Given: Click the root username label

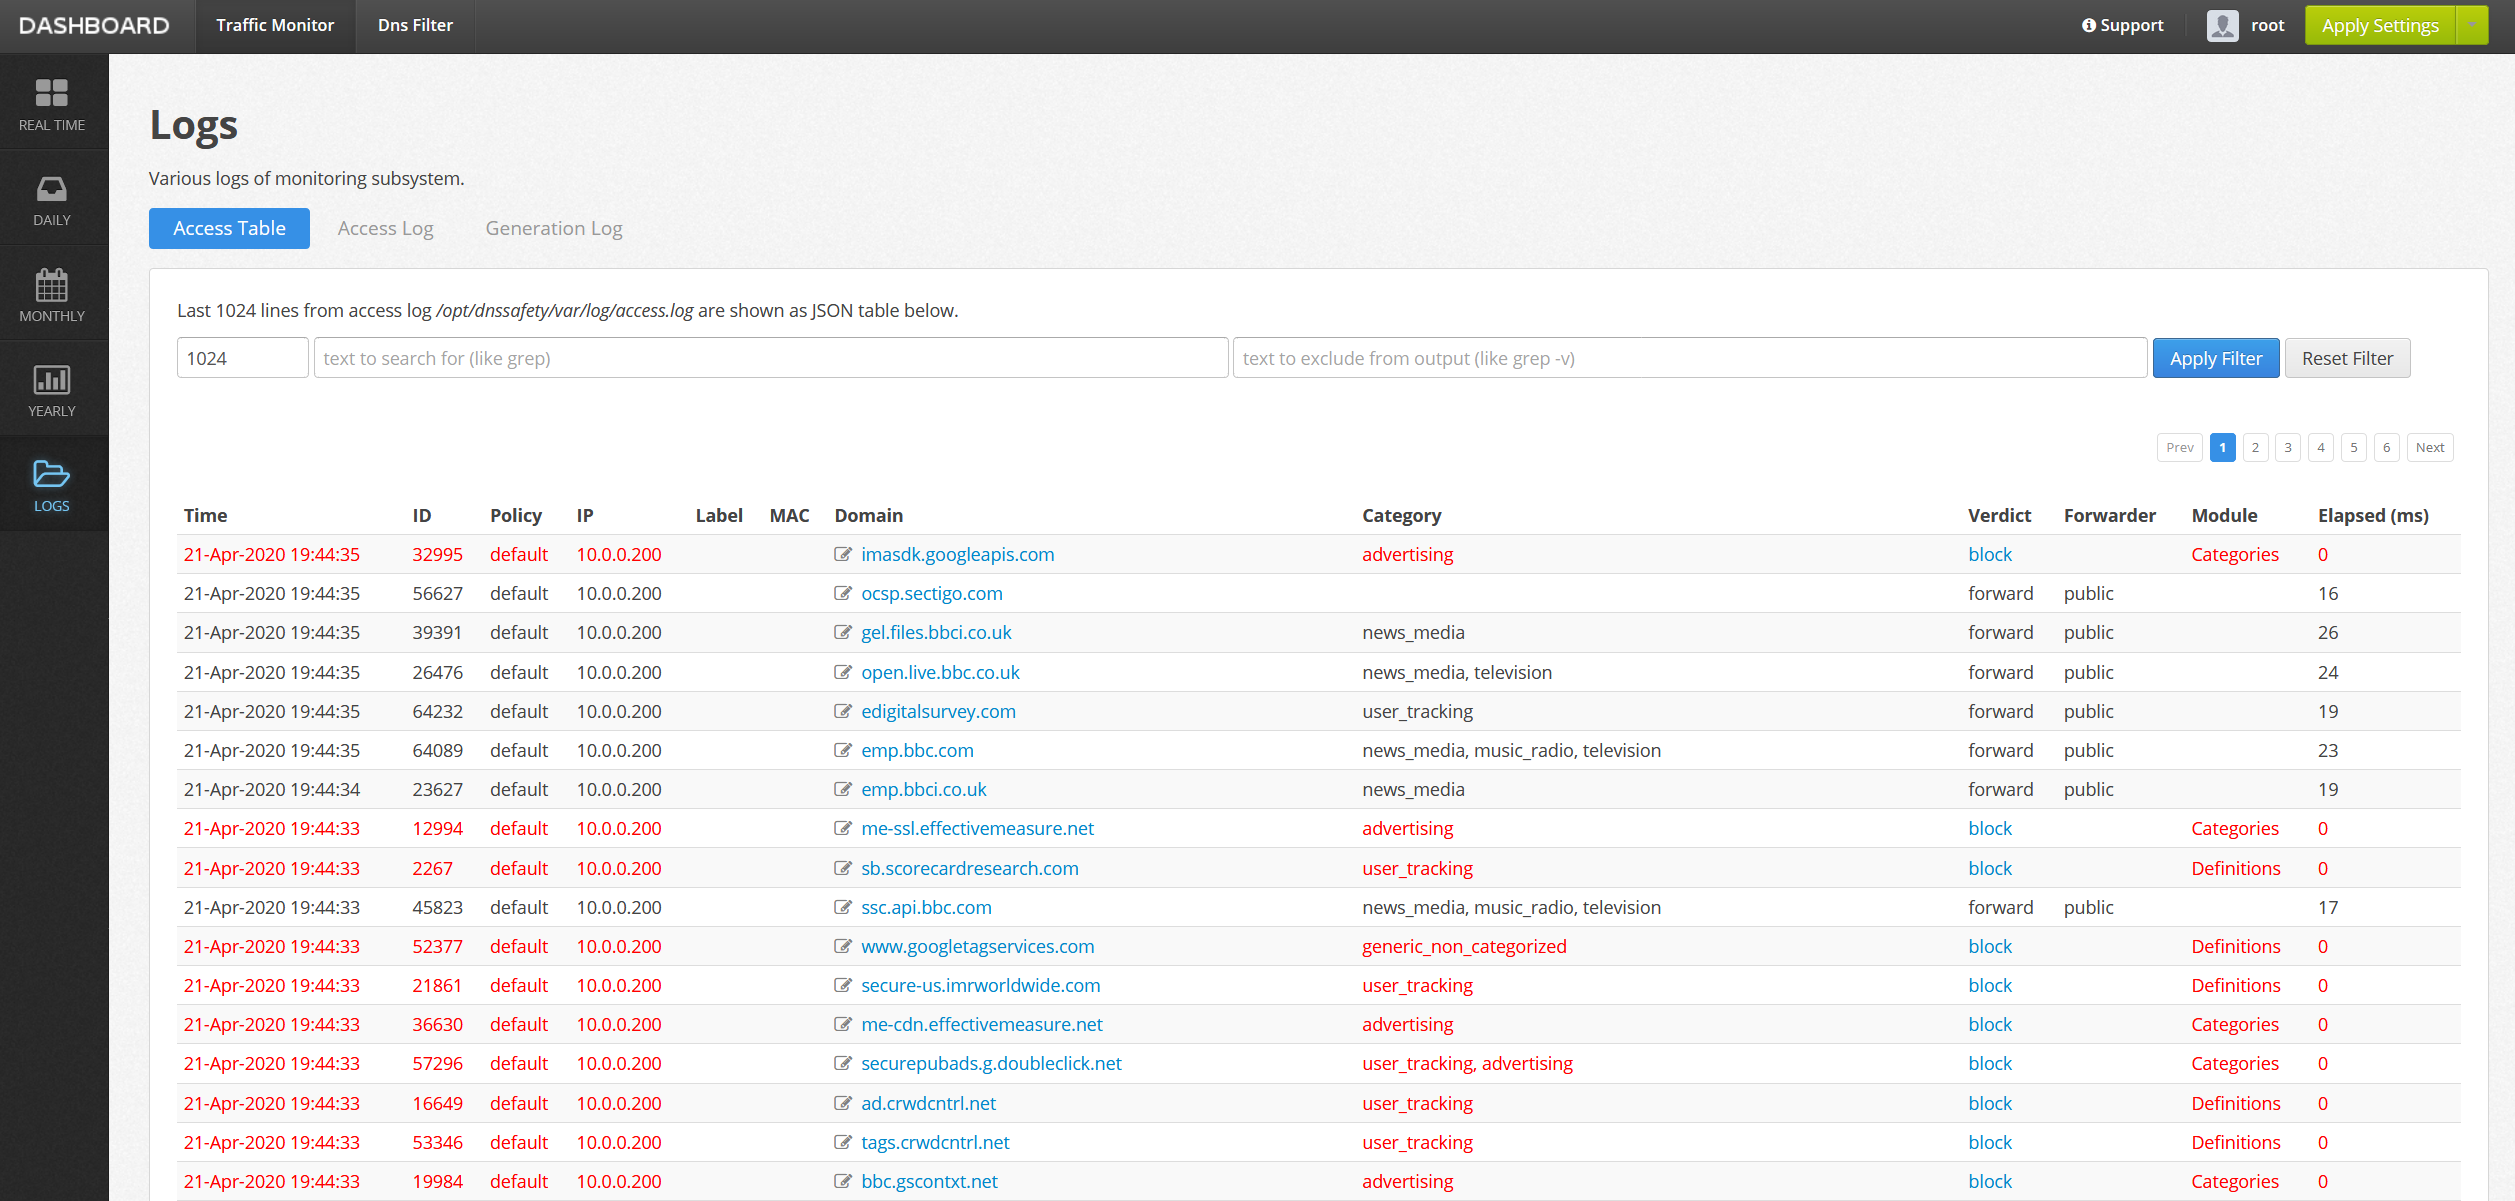Looking at the screenshot, I should point(2267,26).
